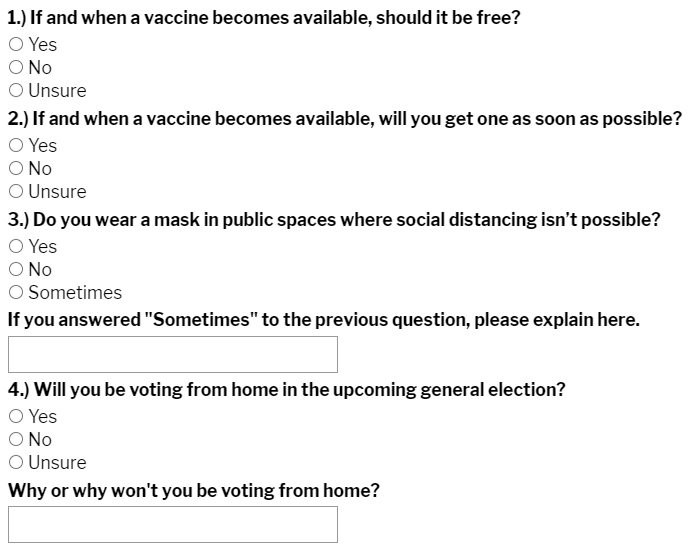Focus the voting from home reason text field
The width and height of the screenshot is (688, 548).
pyautogui.click(x=173, y=525)
